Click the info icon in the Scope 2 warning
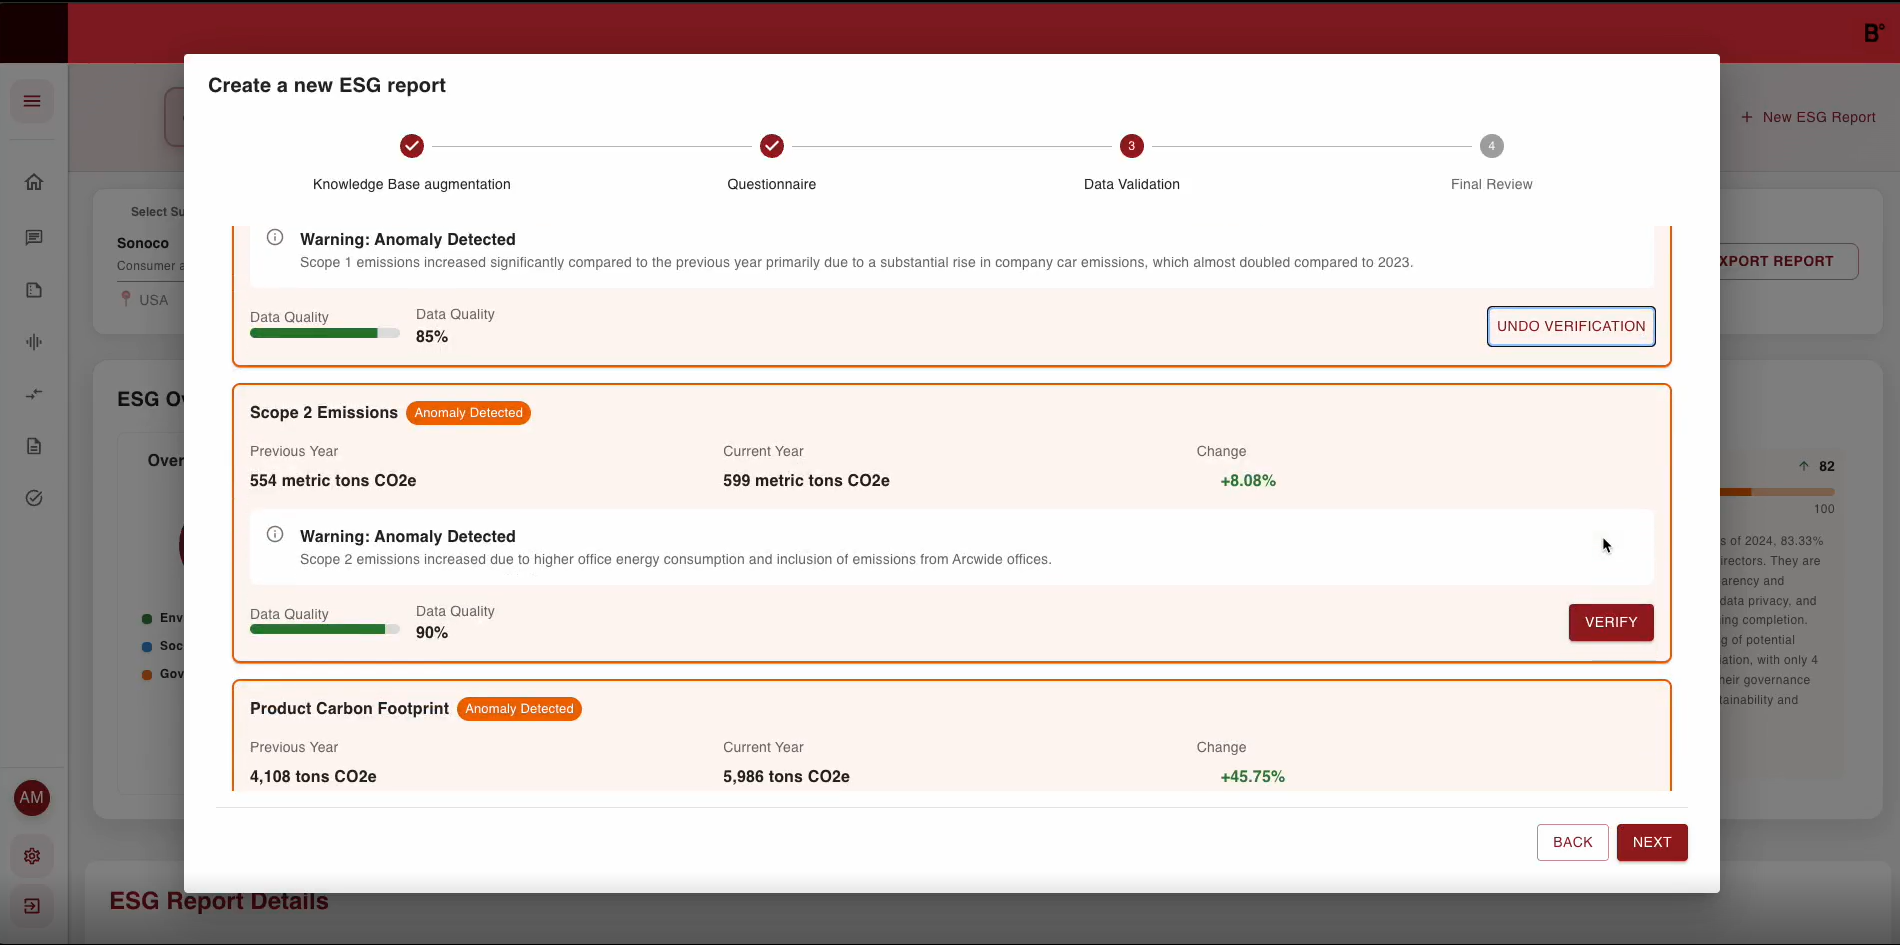The image size is (1900, 945). (275, 534)
